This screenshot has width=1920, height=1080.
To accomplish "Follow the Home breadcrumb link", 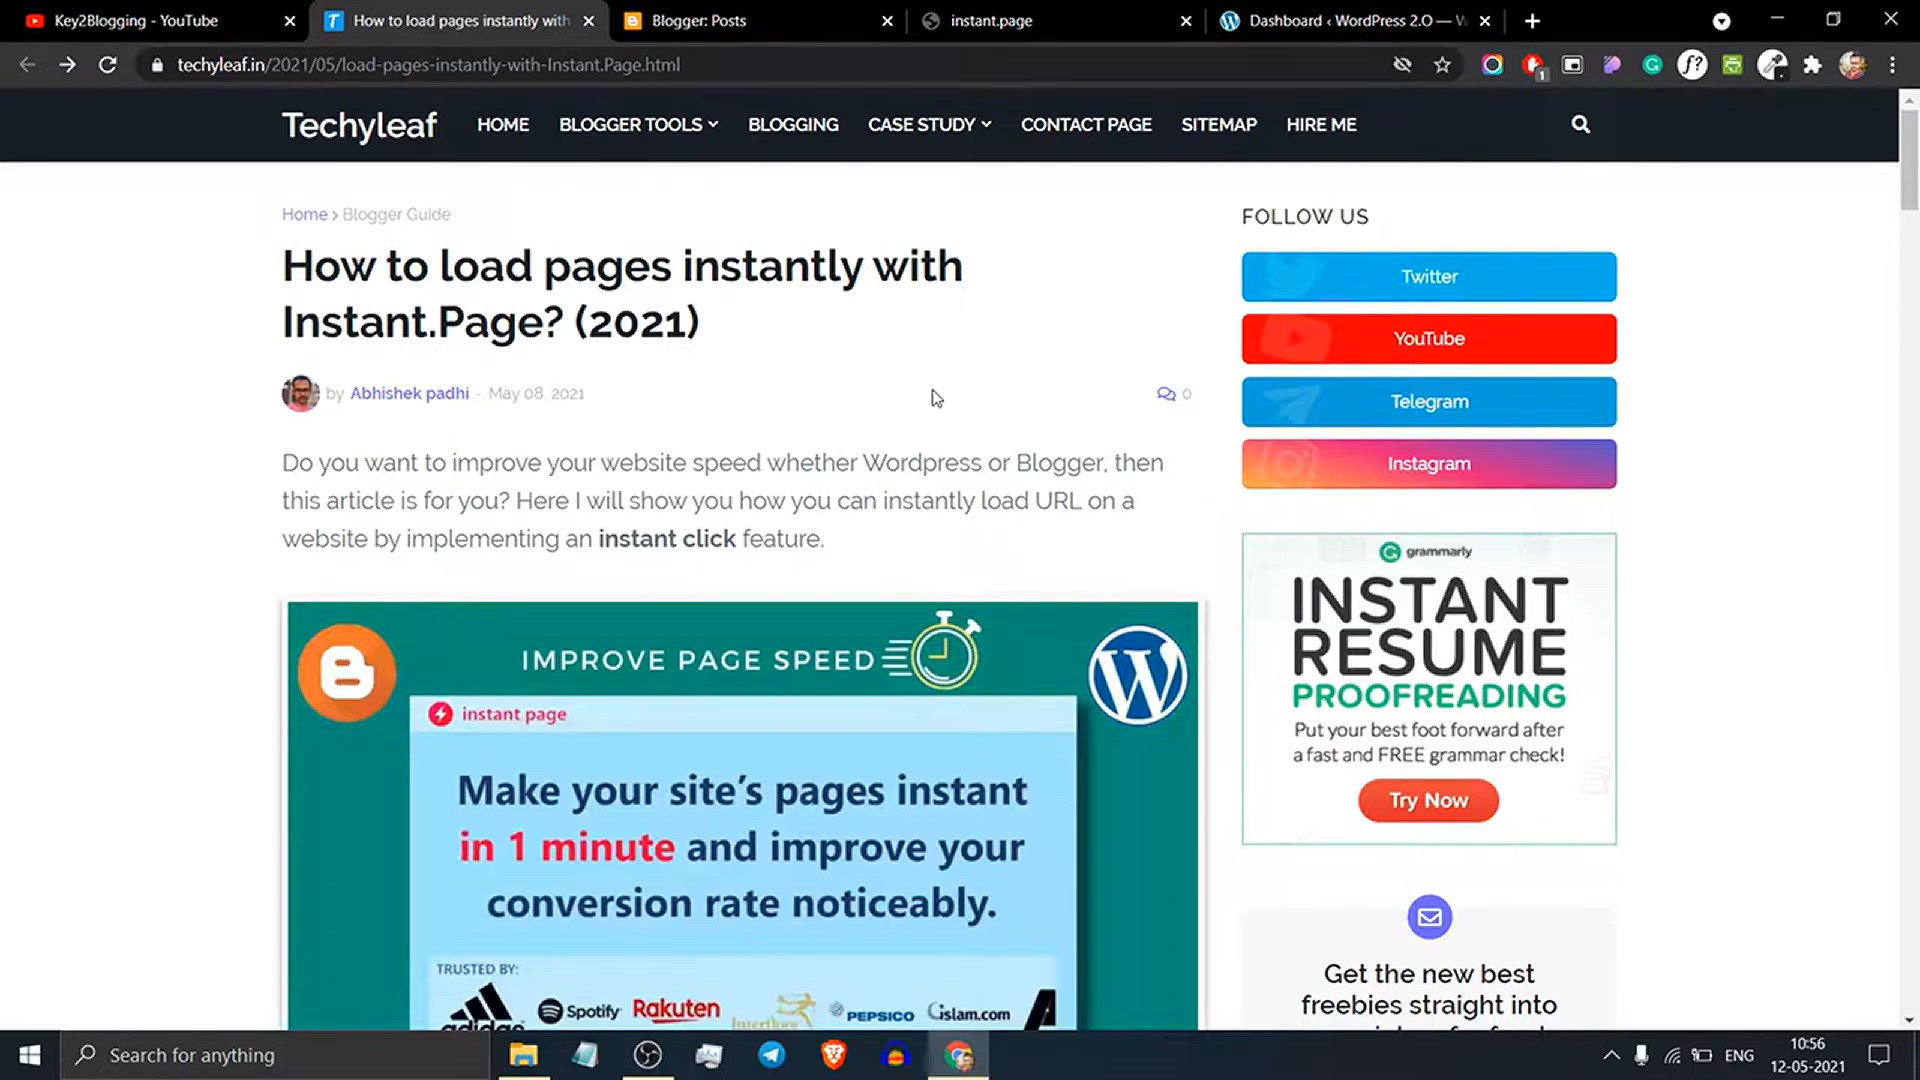I will click(x=304, y=215).
